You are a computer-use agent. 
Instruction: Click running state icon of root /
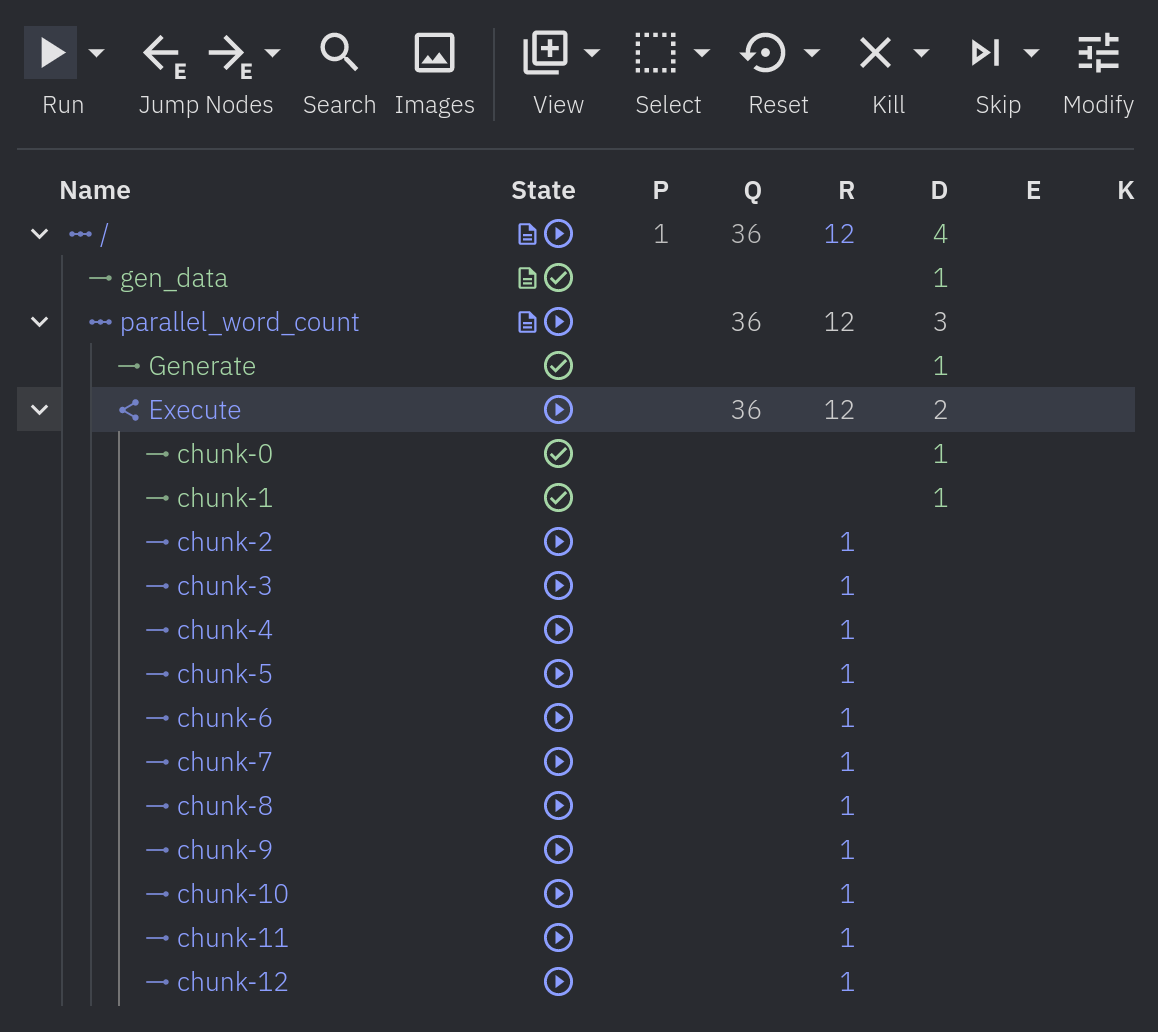pyautogui.click(x=558, y=234)
